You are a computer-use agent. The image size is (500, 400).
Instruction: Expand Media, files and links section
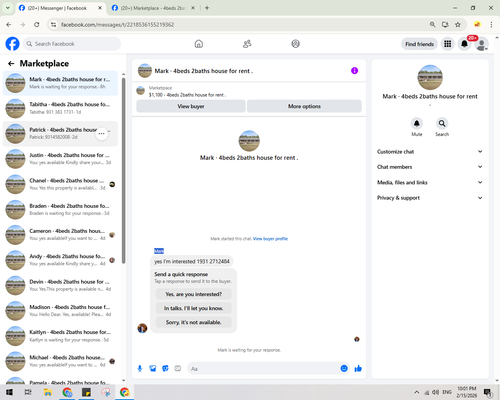430,182
